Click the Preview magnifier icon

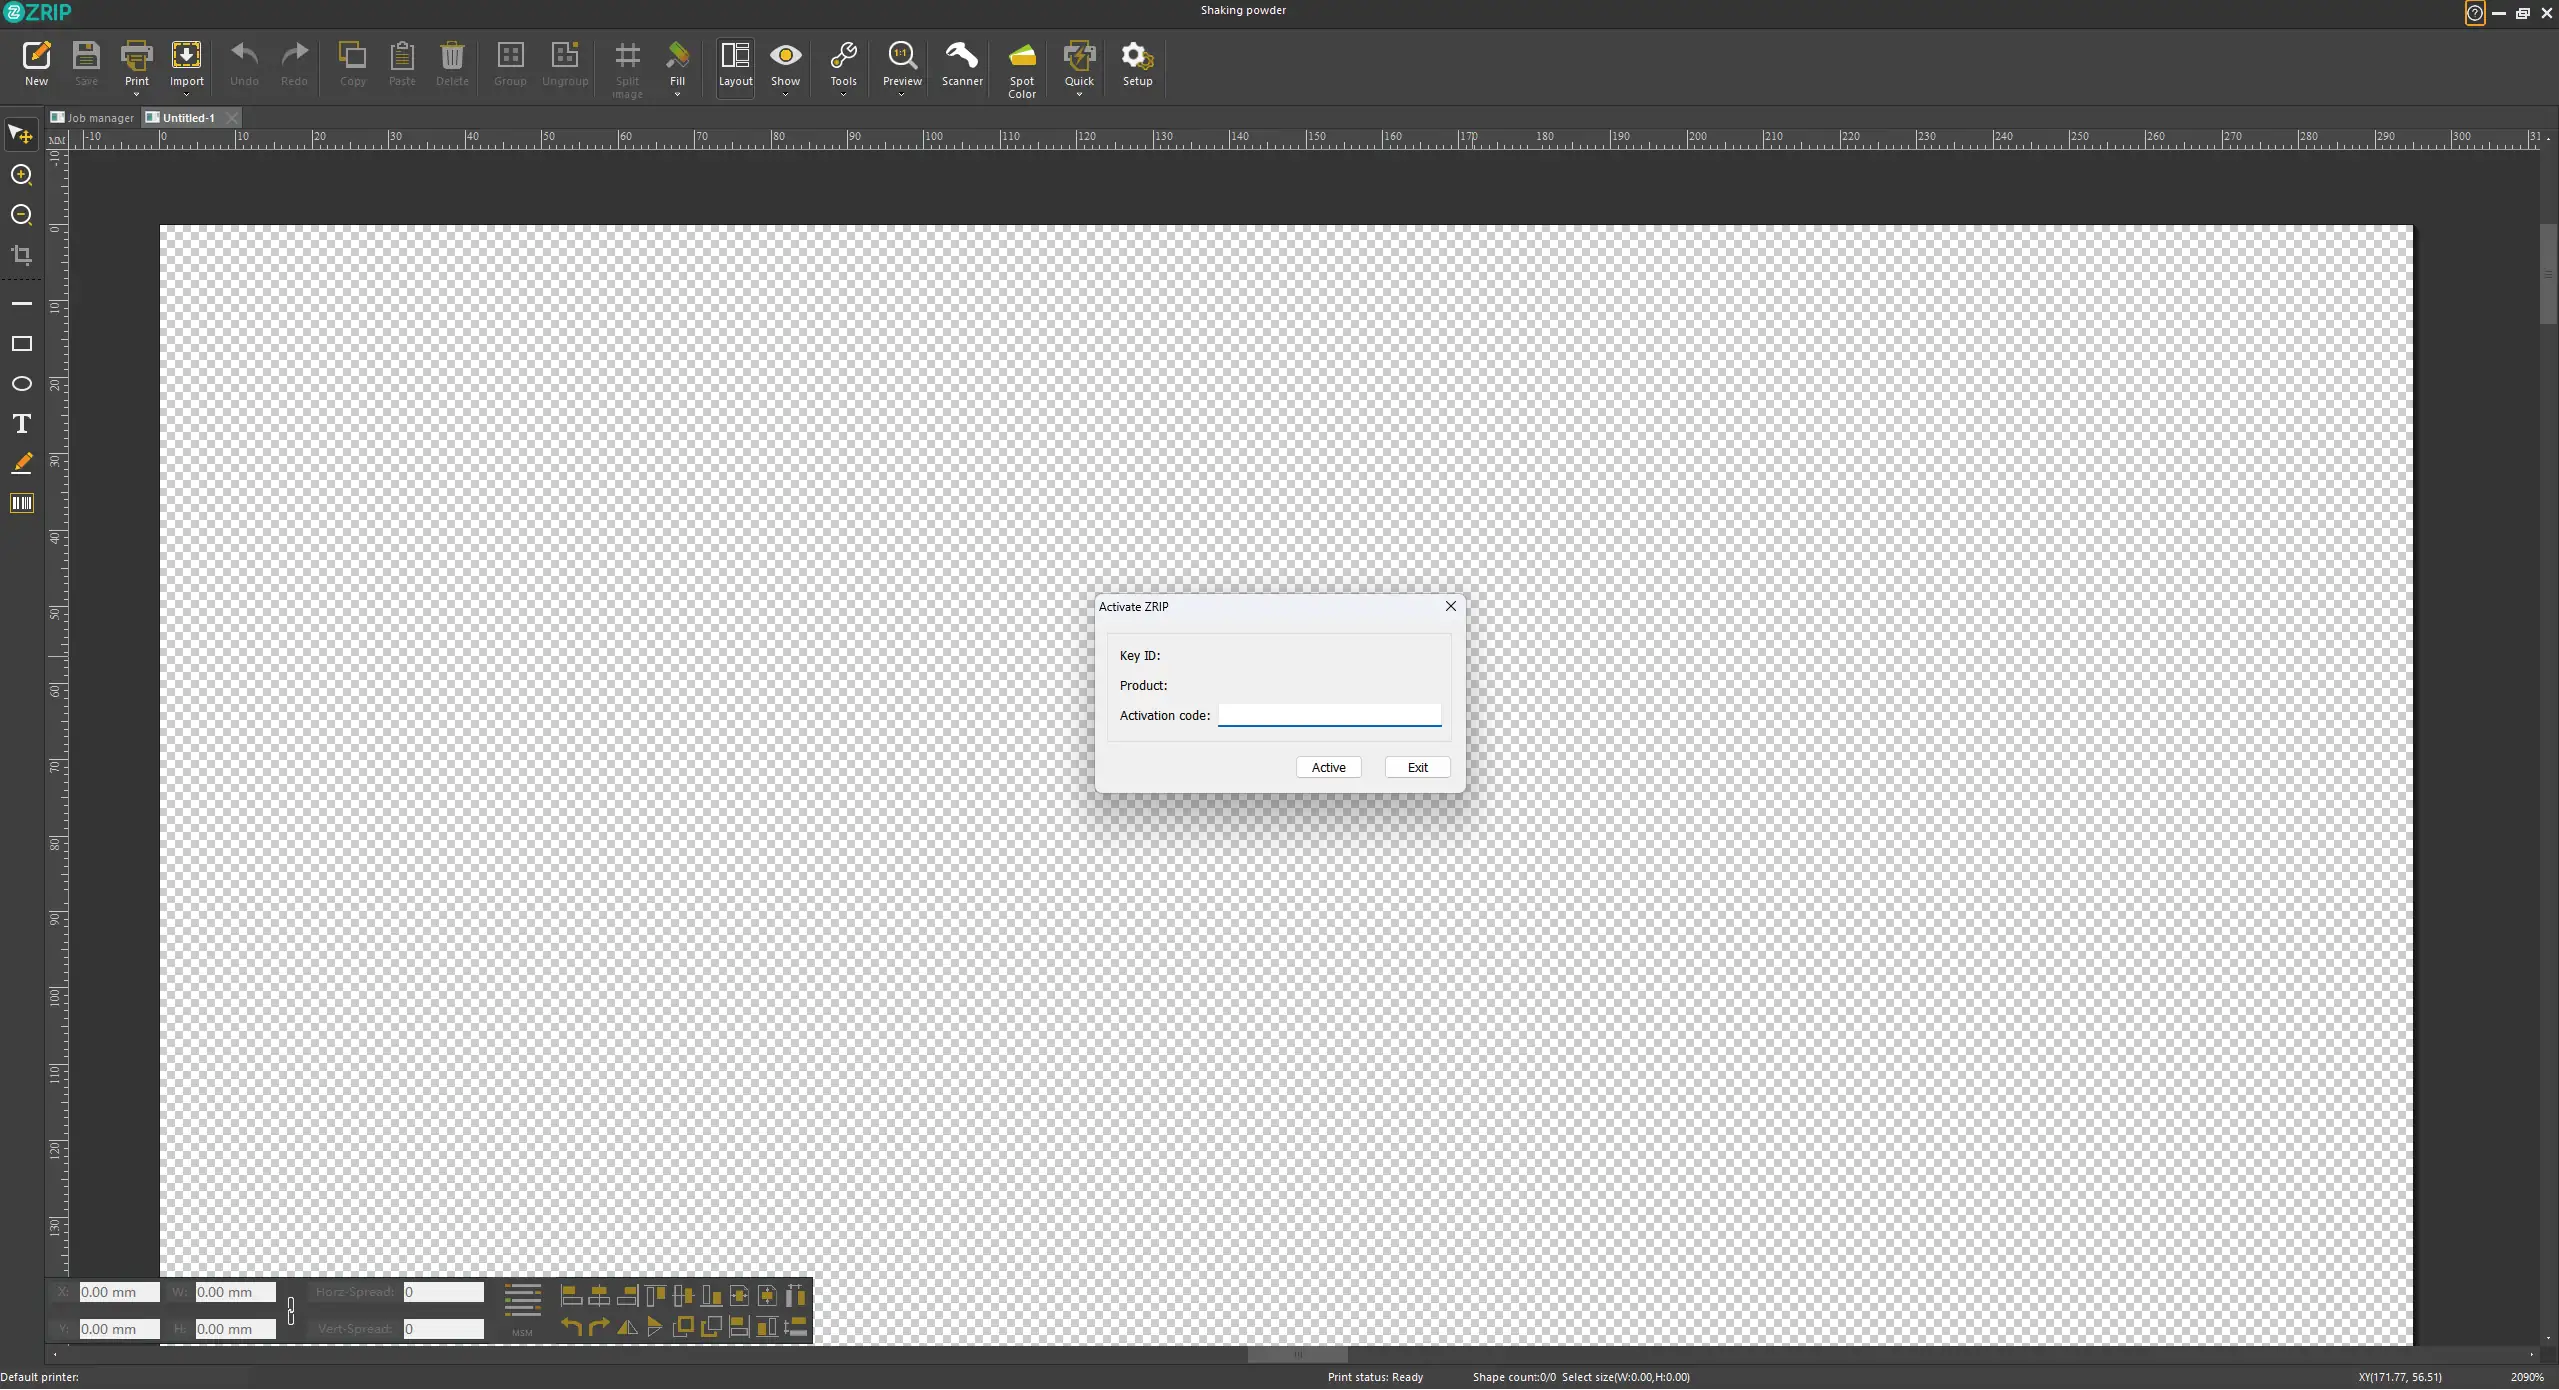click(902, 56)
